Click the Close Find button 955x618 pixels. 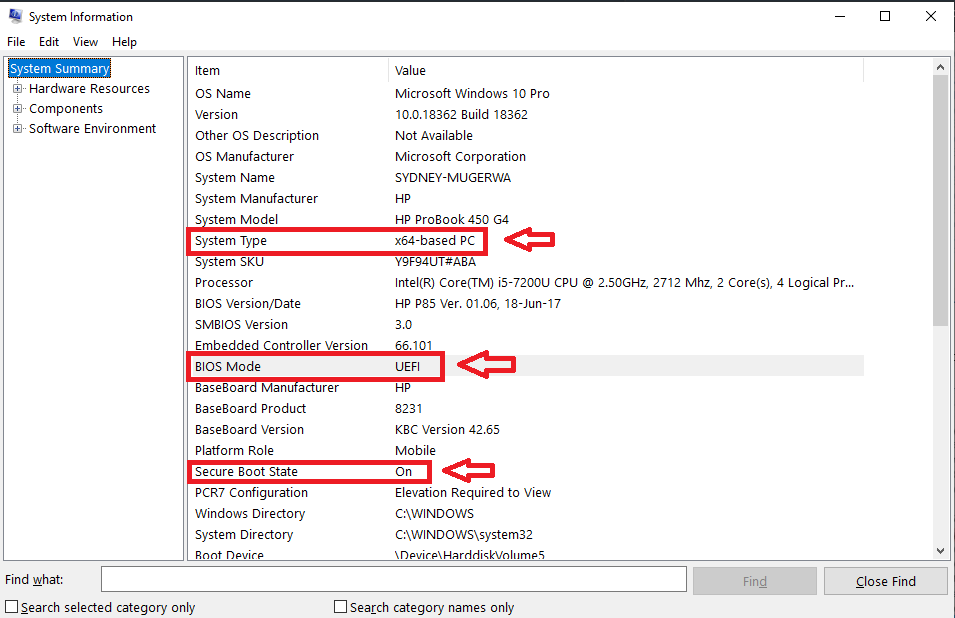coord(886,581)
